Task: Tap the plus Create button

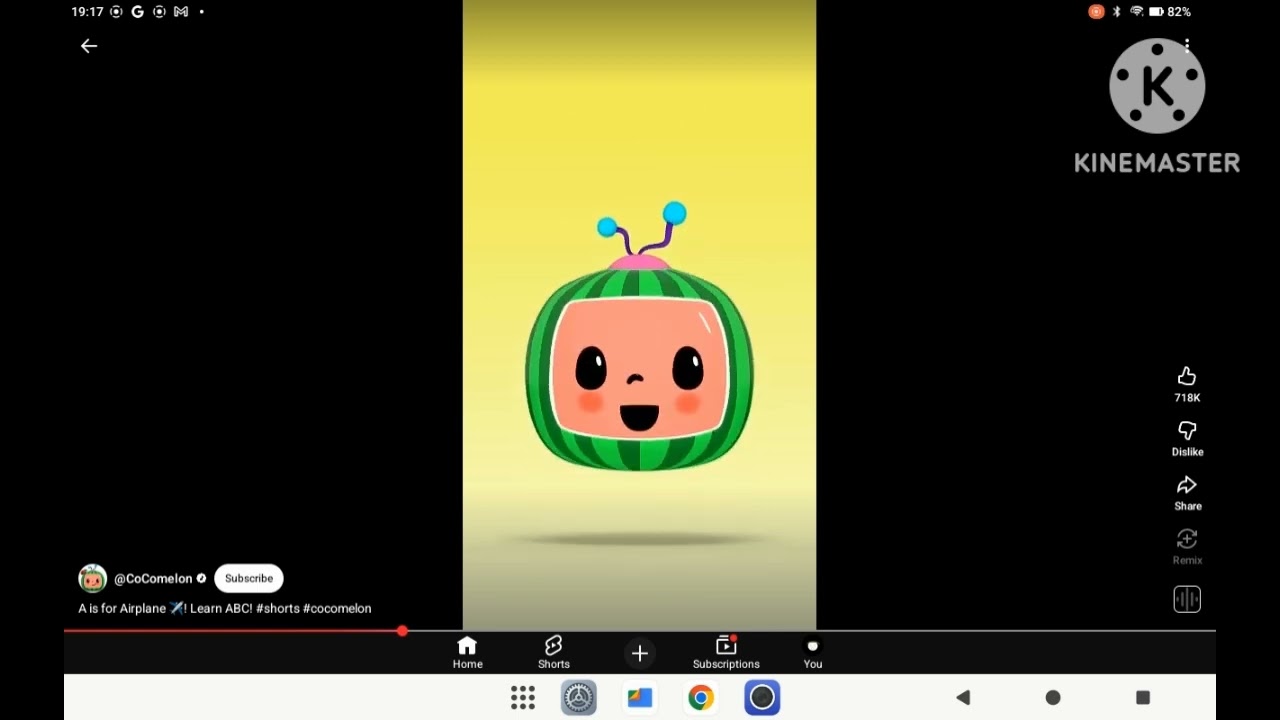Action: click(640, 654)
